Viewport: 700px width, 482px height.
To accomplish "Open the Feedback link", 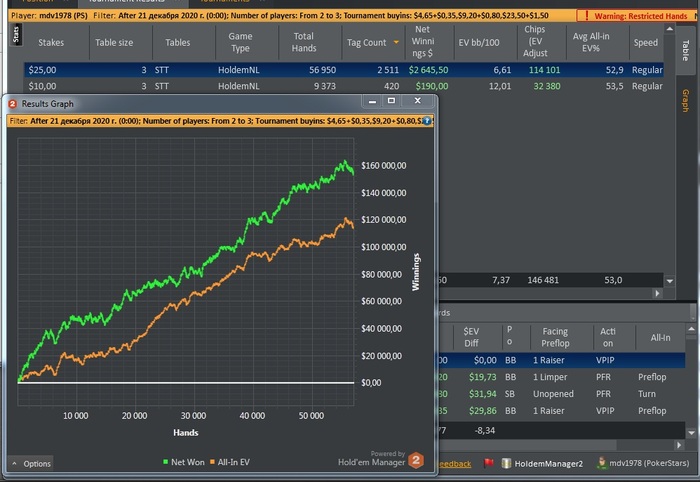I will tap(454, 464).
